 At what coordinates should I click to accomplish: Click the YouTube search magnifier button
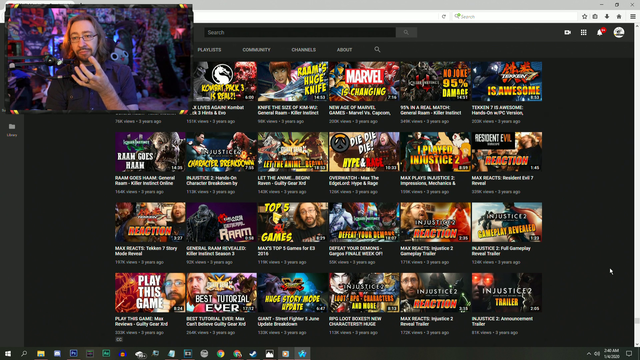pyautogui.click(x=406, y=32)
